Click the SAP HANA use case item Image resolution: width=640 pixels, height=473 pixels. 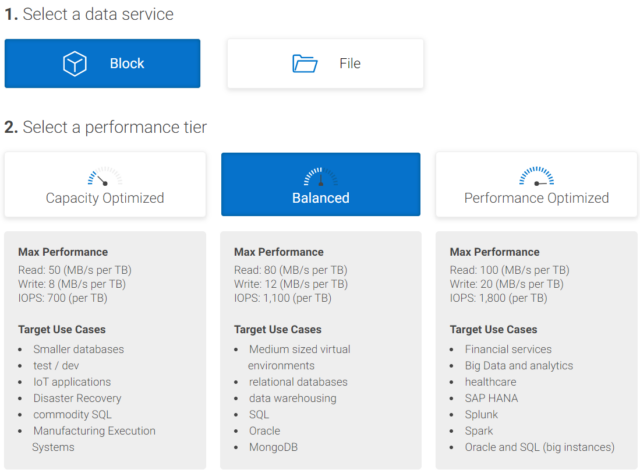[x=494, y=398]
